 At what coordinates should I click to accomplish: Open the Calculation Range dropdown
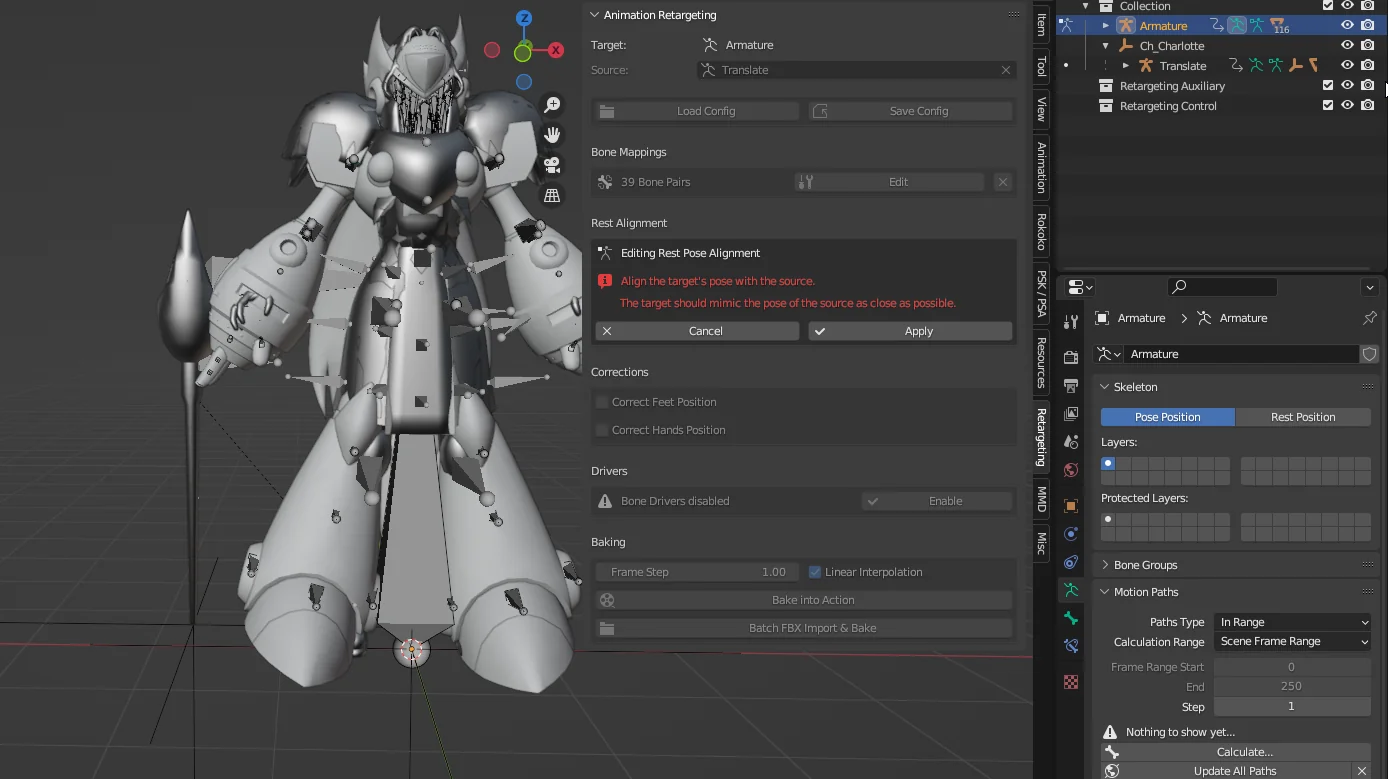click(1292, 642)
